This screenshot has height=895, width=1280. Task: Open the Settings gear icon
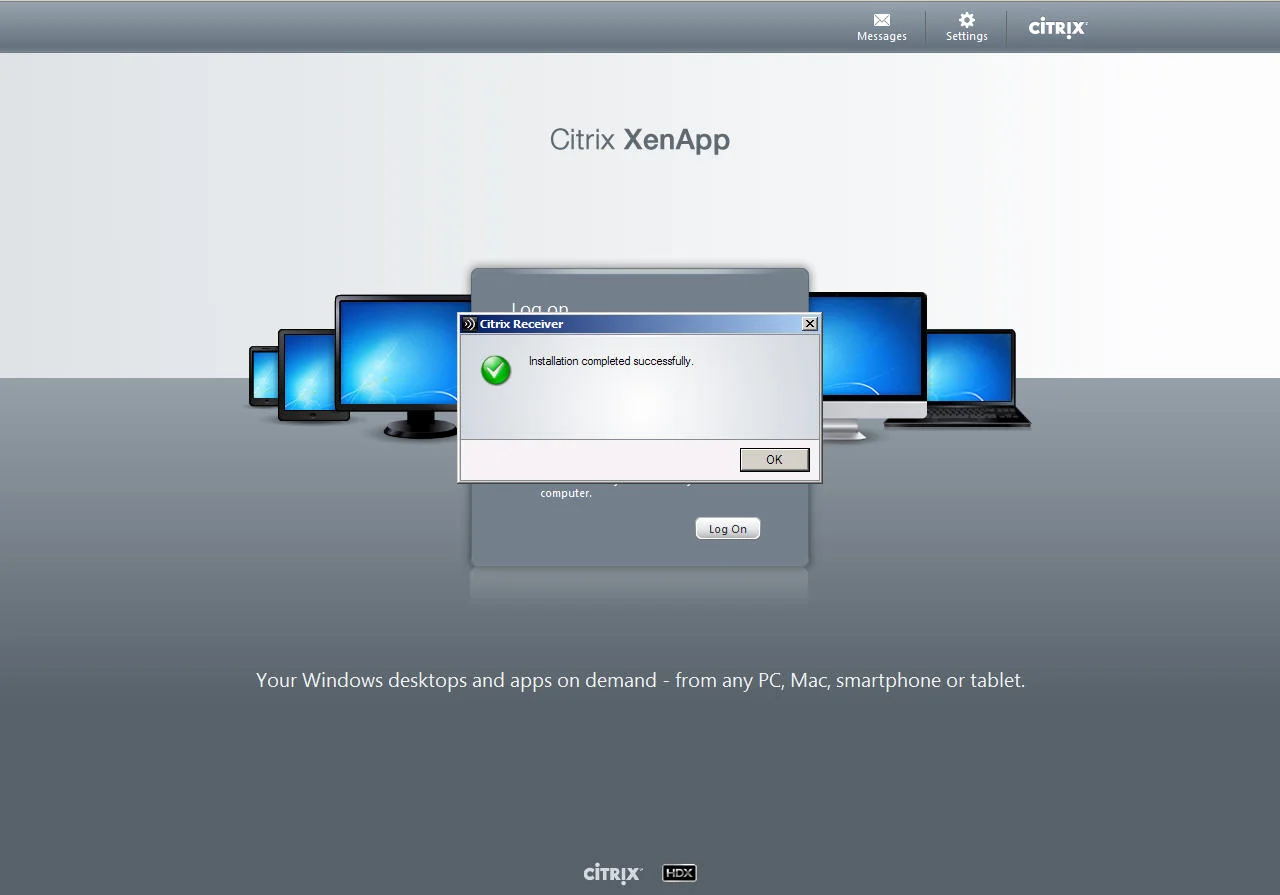point(967,20)
